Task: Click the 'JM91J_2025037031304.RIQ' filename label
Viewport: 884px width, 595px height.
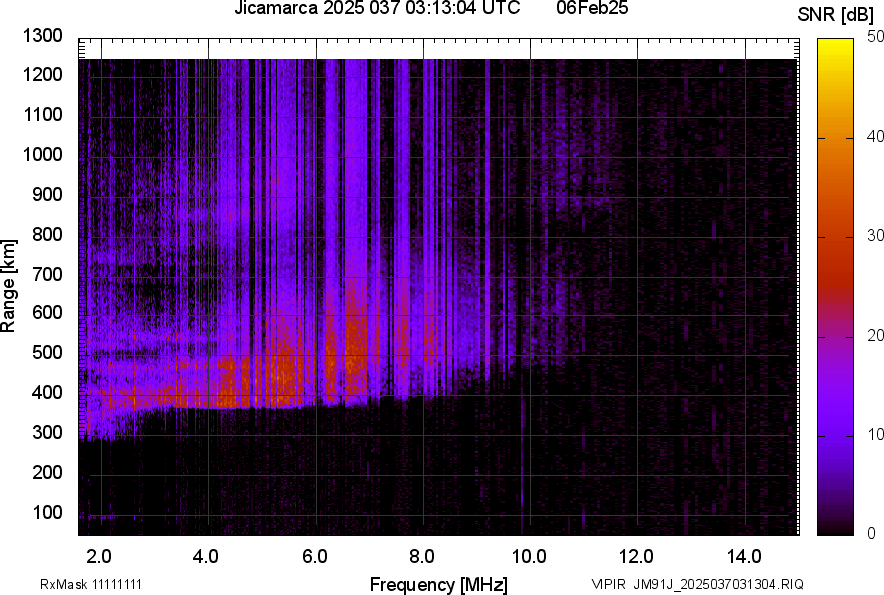Action: coord(718,584)
